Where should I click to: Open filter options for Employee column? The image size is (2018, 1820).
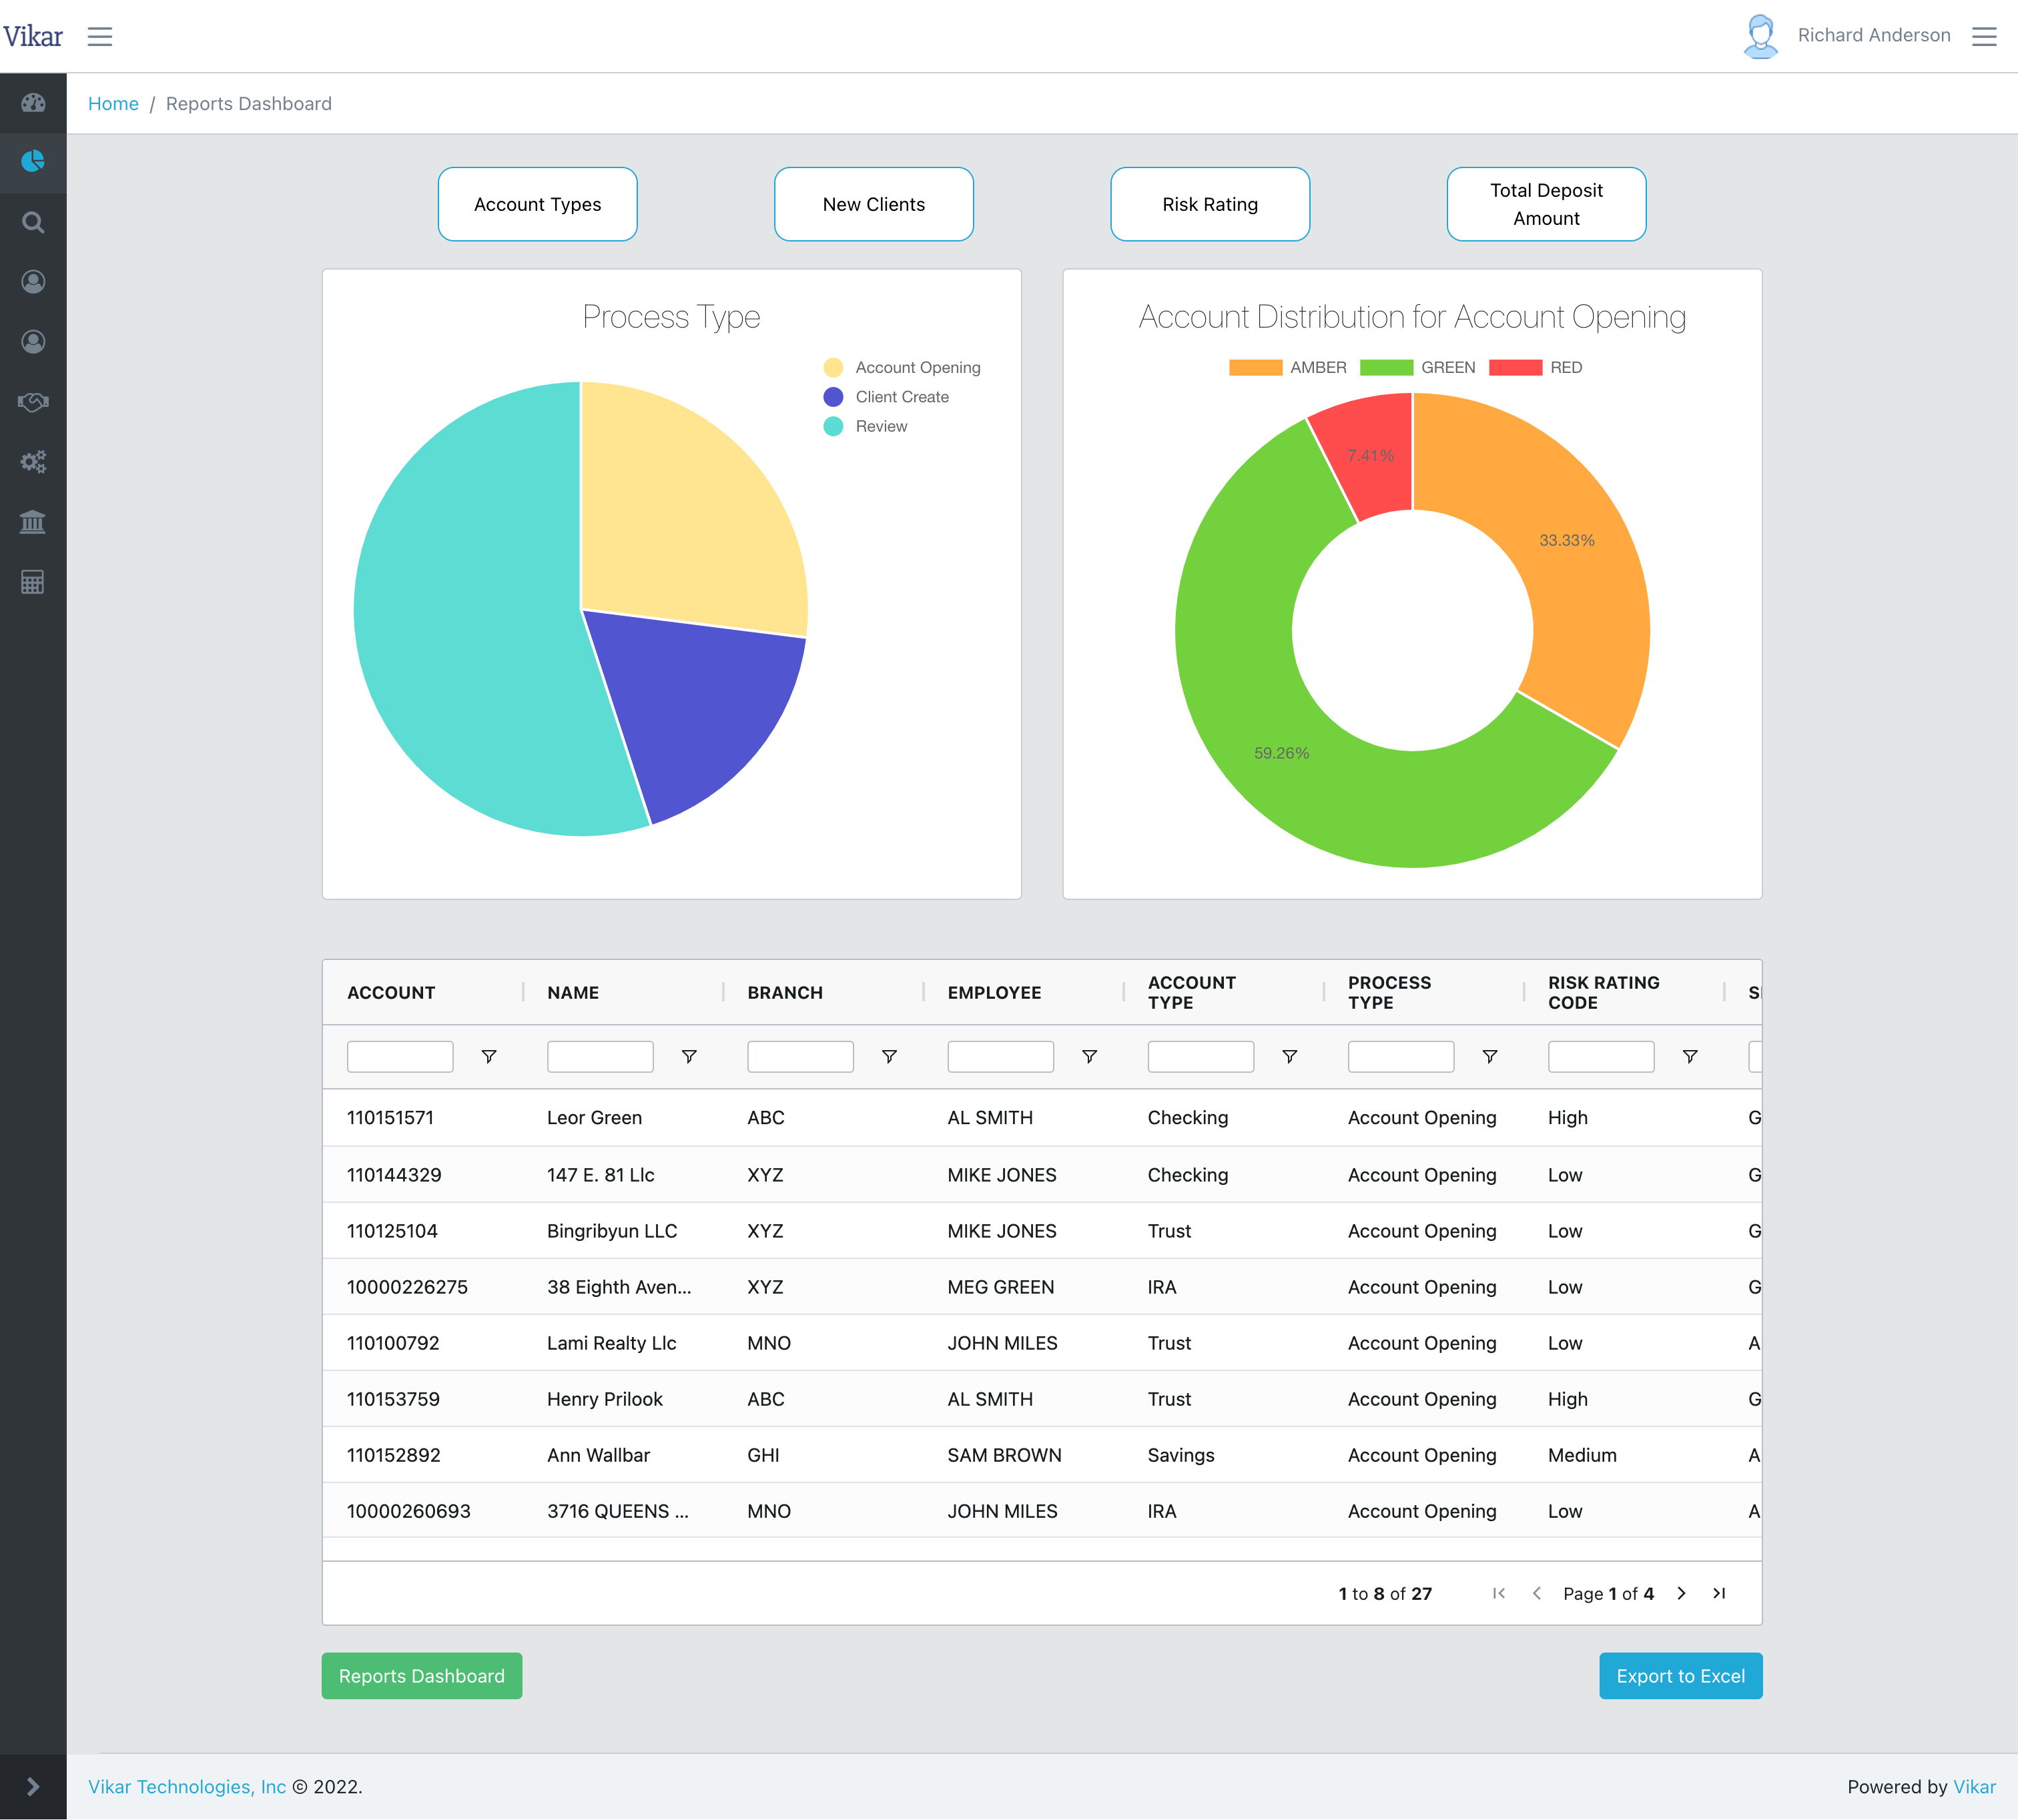(1090, 1057)
